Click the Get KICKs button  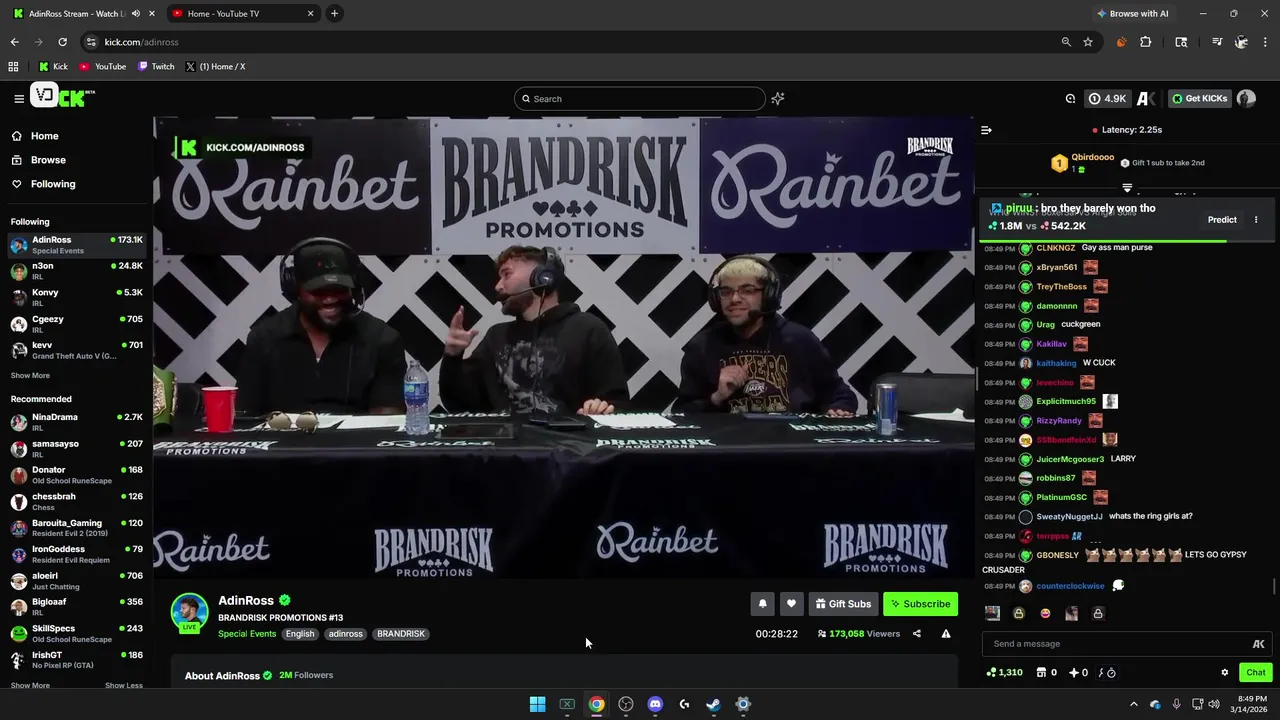(x=1198, y=98)
